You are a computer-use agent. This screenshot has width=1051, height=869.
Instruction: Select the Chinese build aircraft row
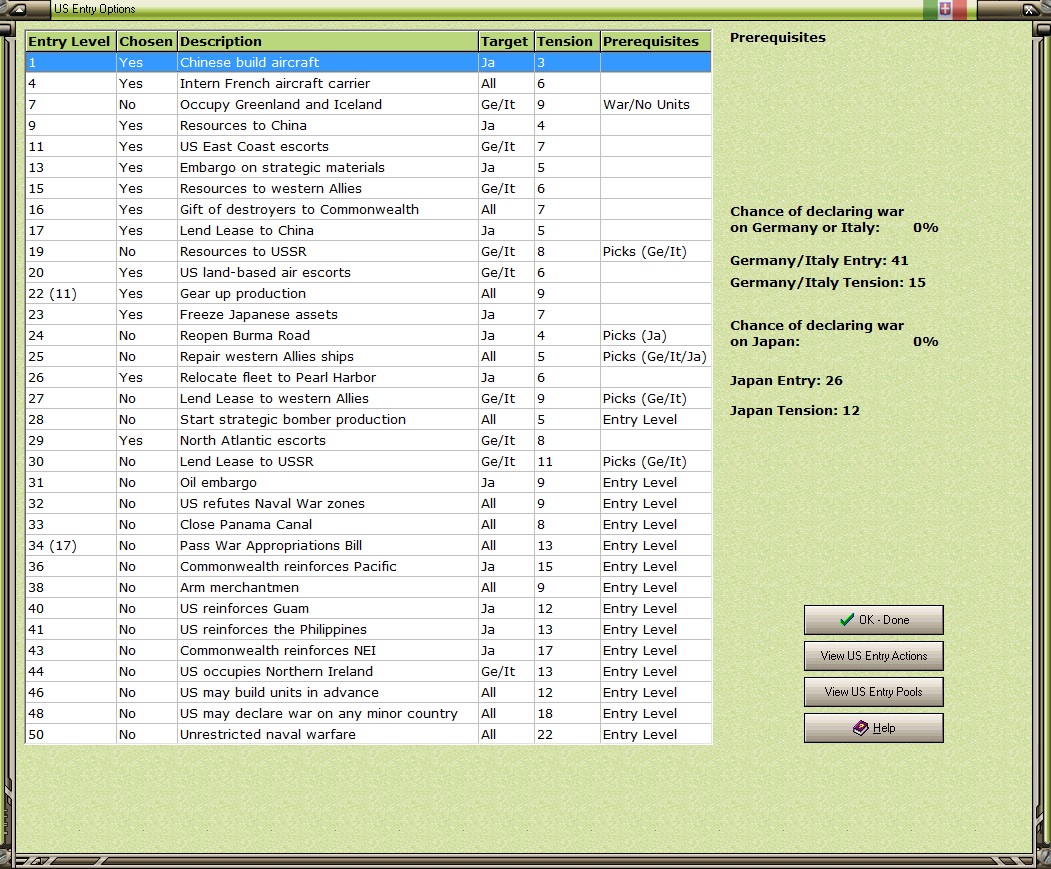[368, 62]
